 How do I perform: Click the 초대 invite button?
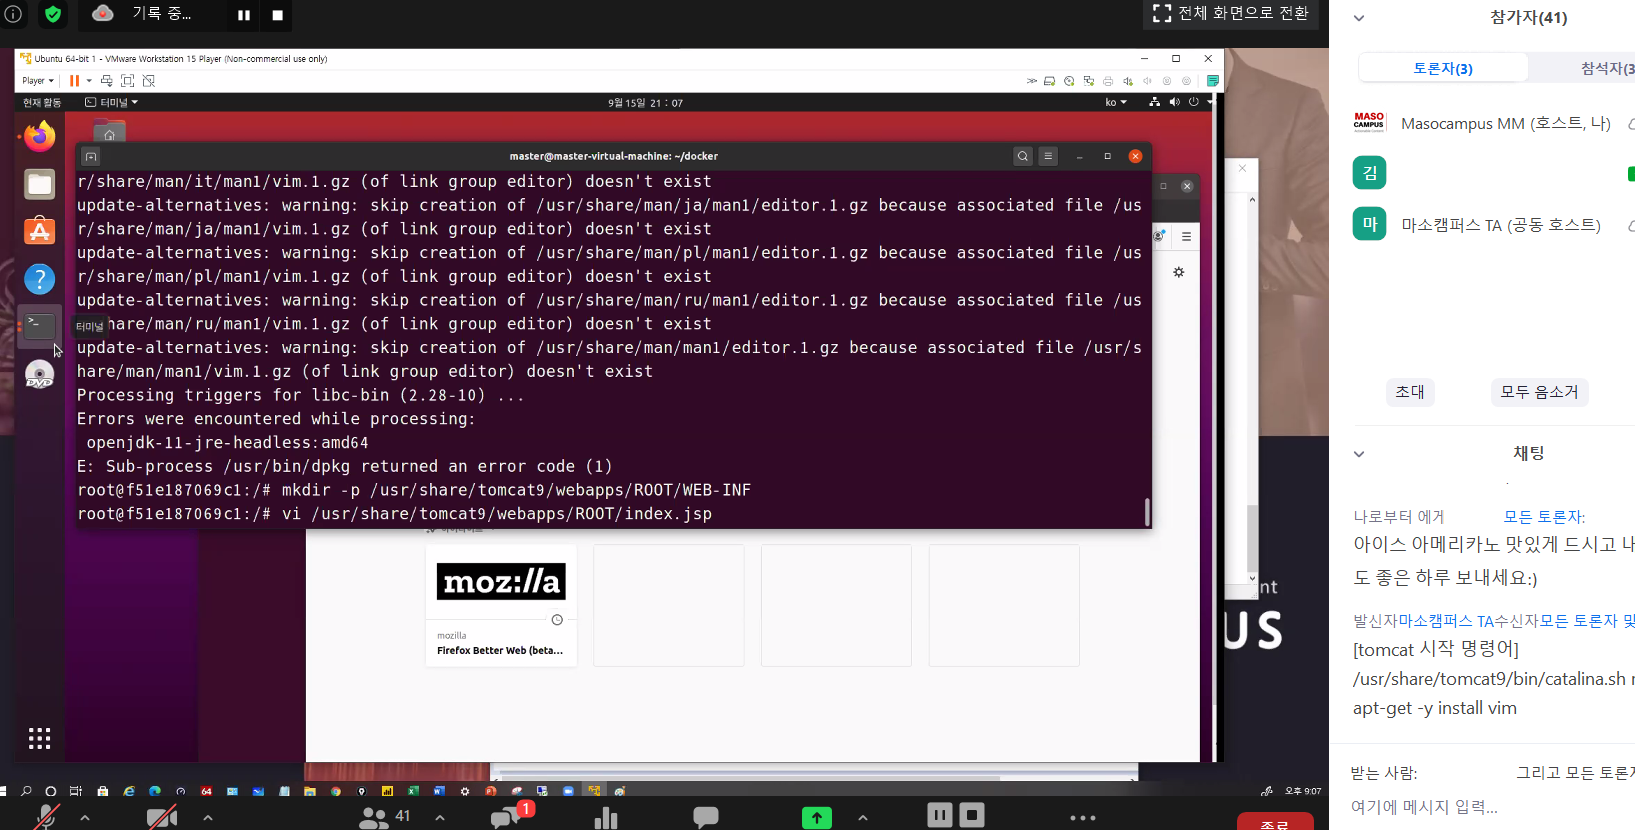point(1409,392)
